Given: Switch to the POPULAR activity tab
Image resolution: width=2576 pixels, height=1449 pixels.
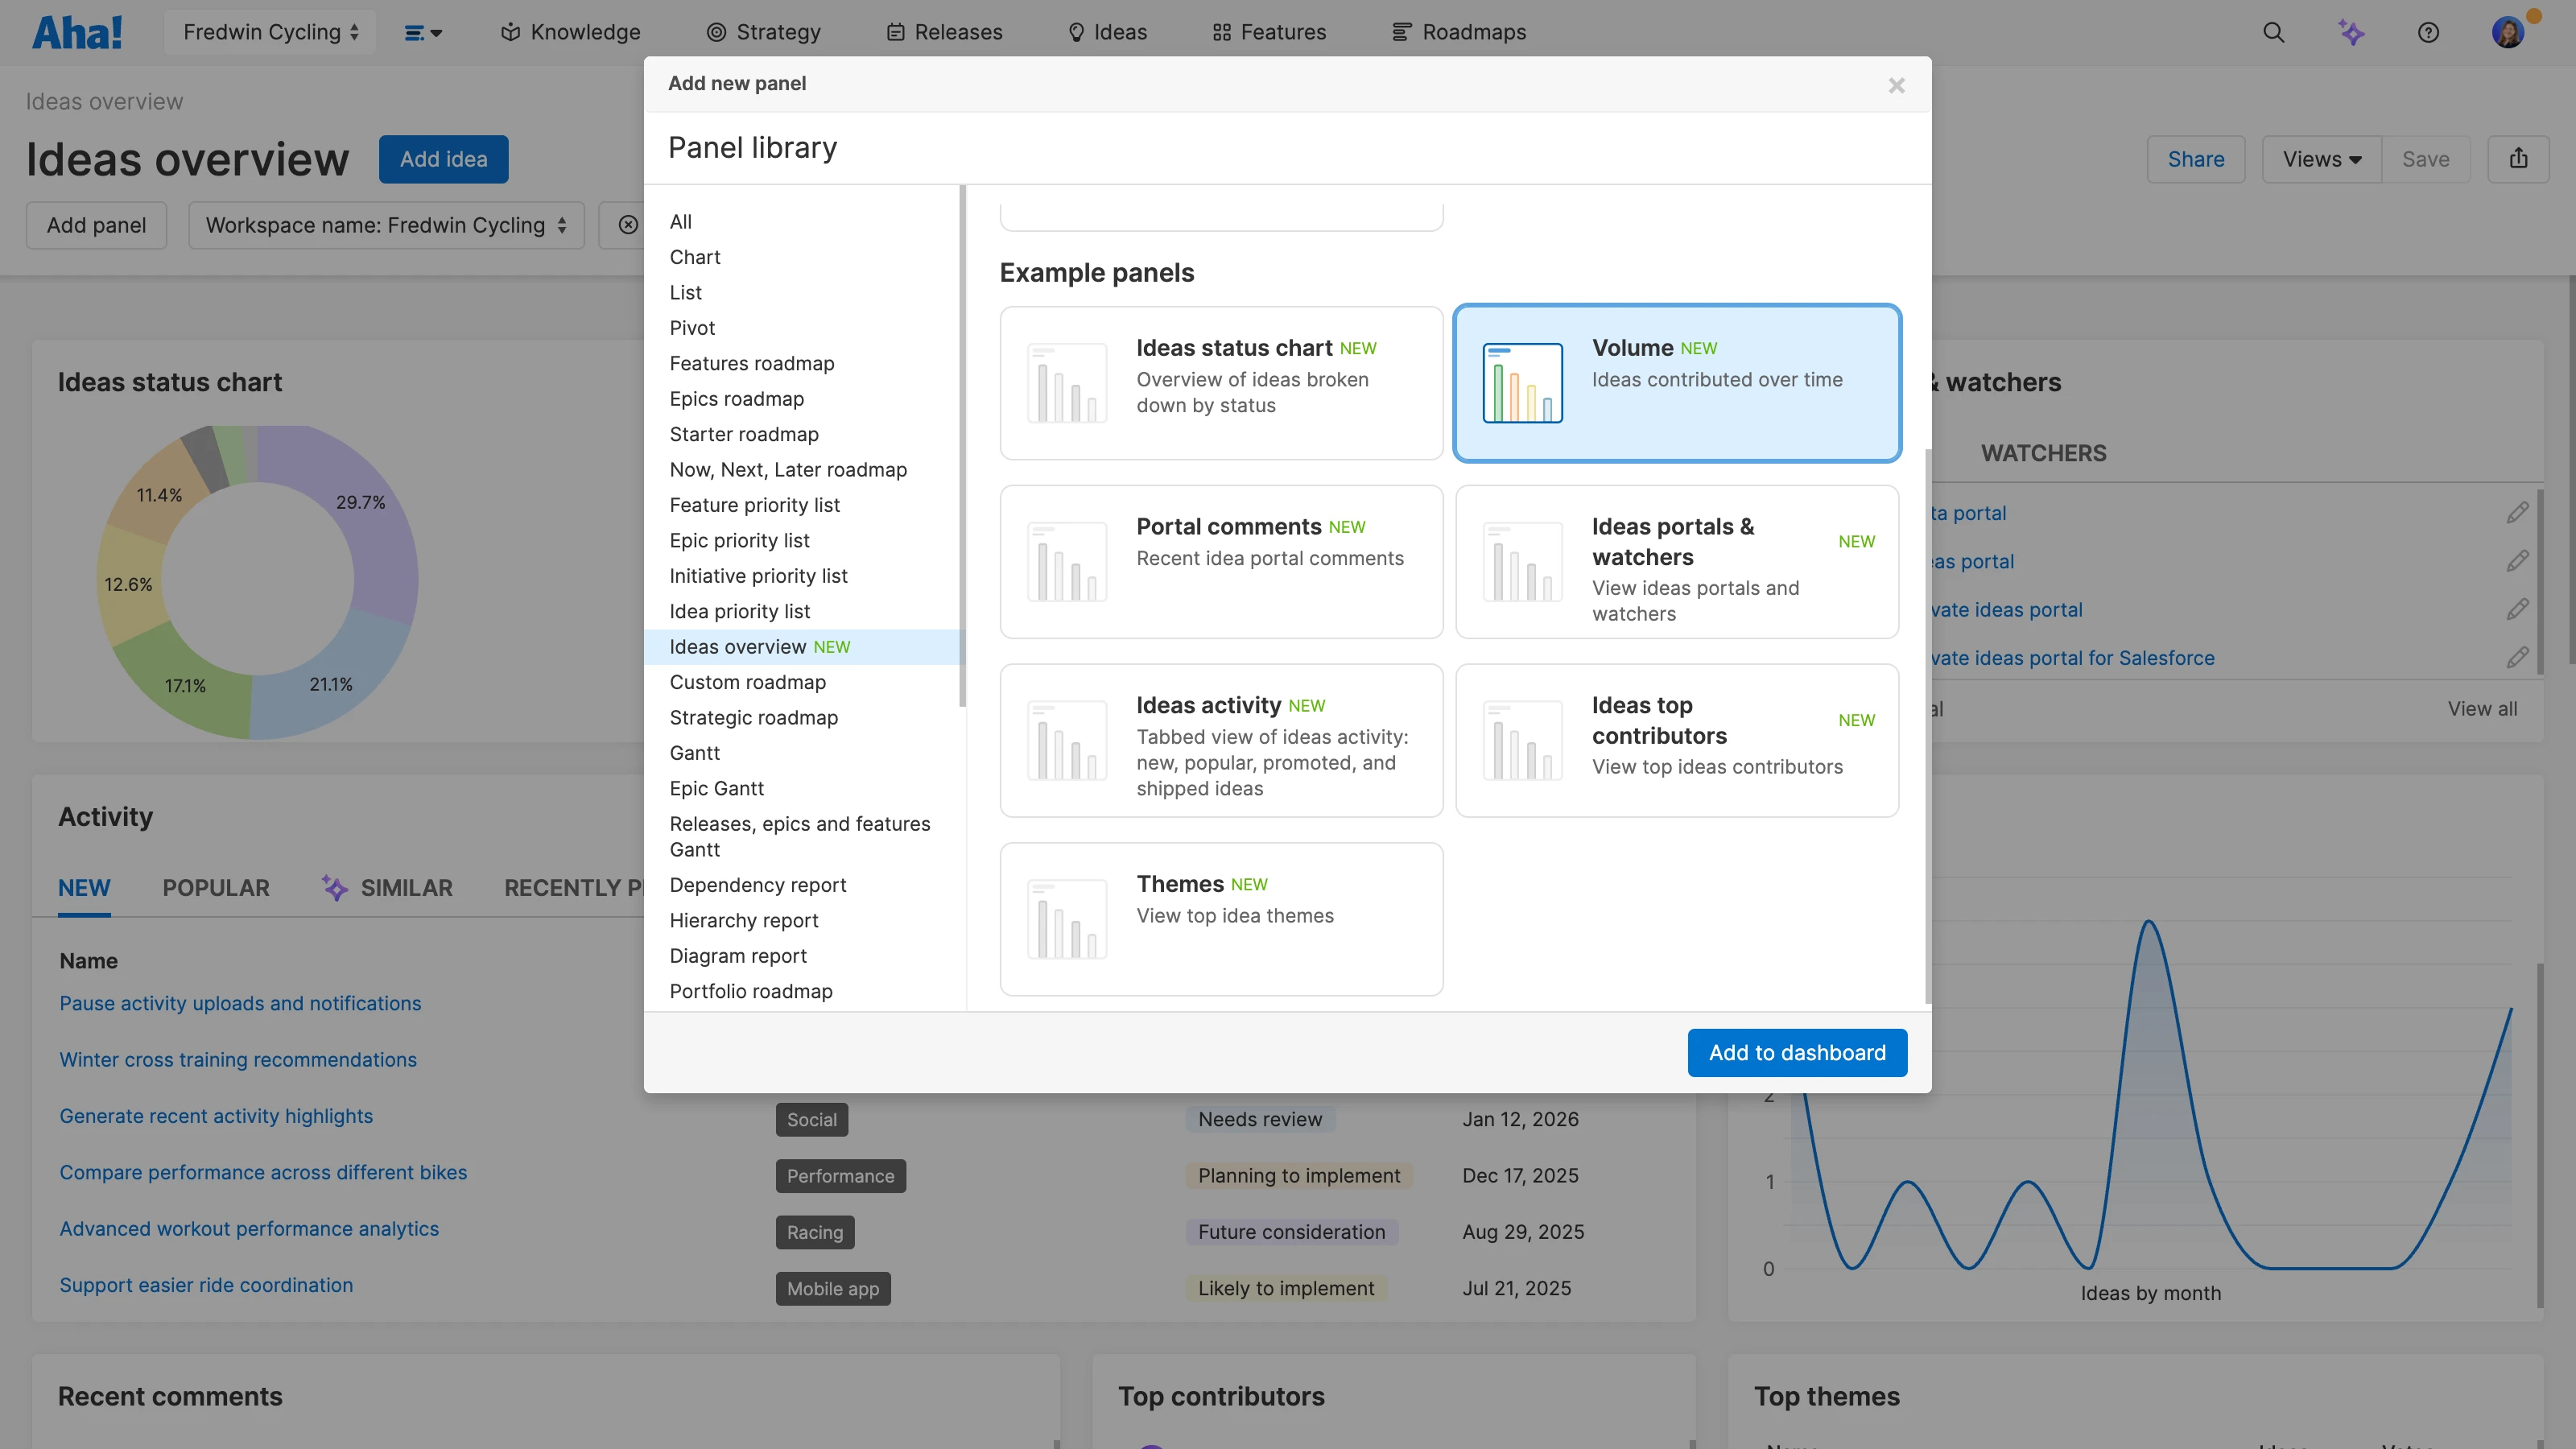Looking at the screenshot, I should click(x=216, y=888).
